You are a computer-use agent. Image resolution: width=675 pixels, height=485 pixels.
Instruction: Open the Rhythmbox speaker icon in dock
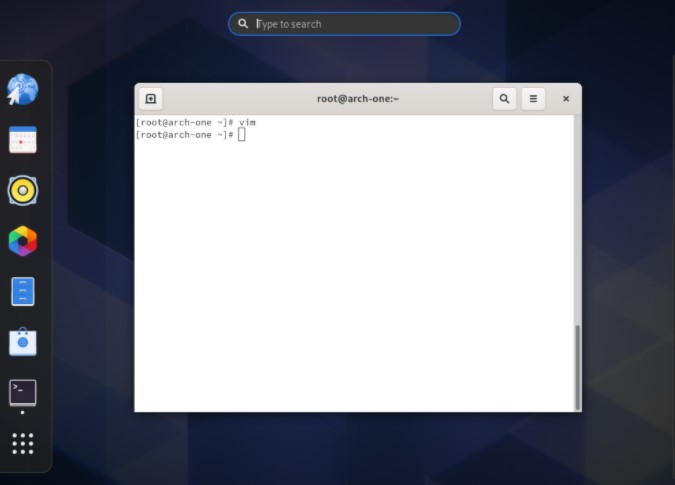[23, 190]
